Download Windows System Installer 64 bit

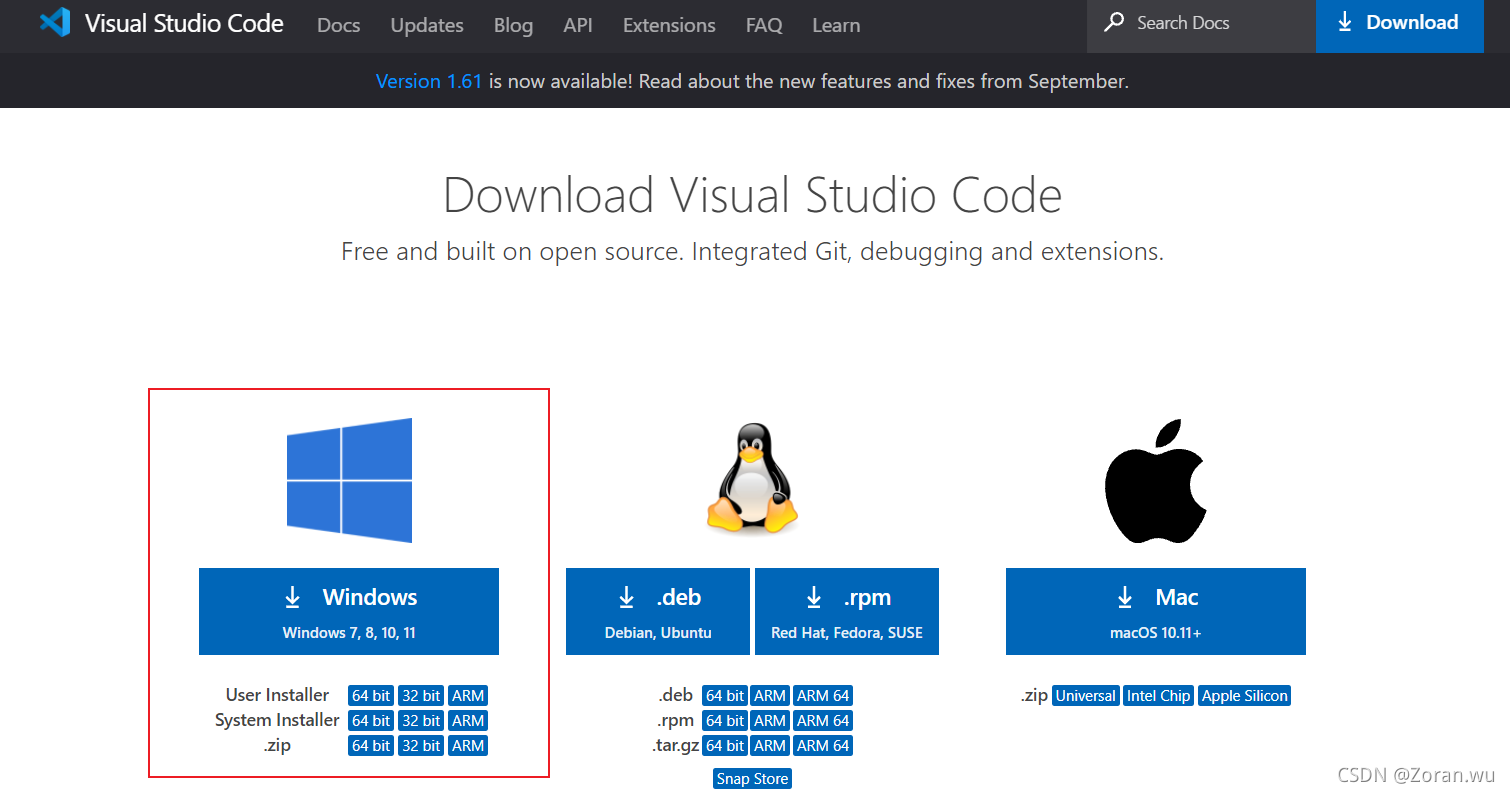(370, 721)
